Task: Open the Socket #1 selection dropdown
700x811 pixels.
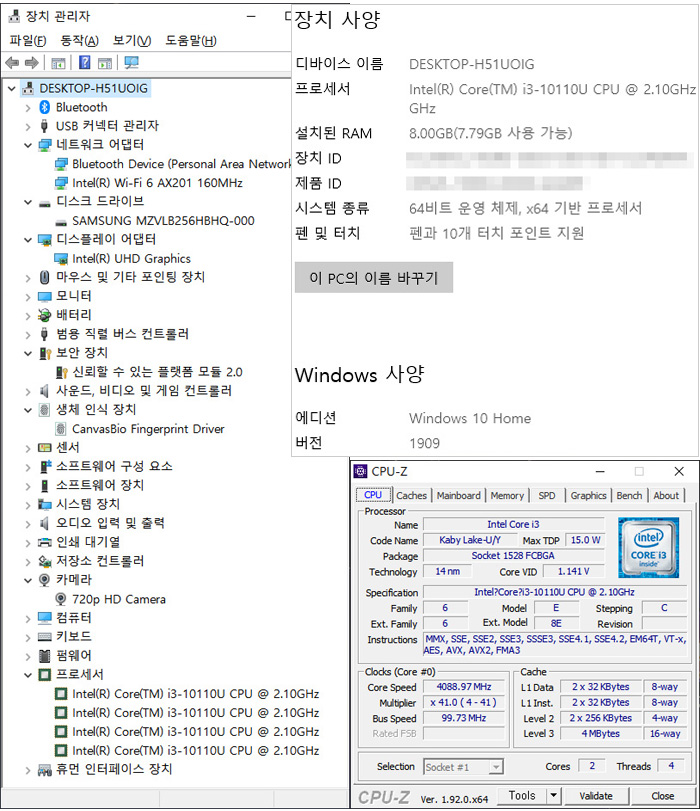Action: (496, 767)
